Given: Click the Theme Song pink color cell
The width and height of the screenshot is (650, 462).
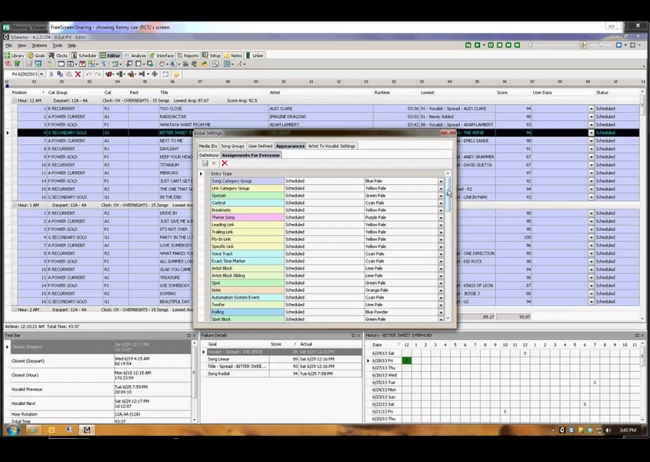Looking at the screenshot, I should click(247, 217).
